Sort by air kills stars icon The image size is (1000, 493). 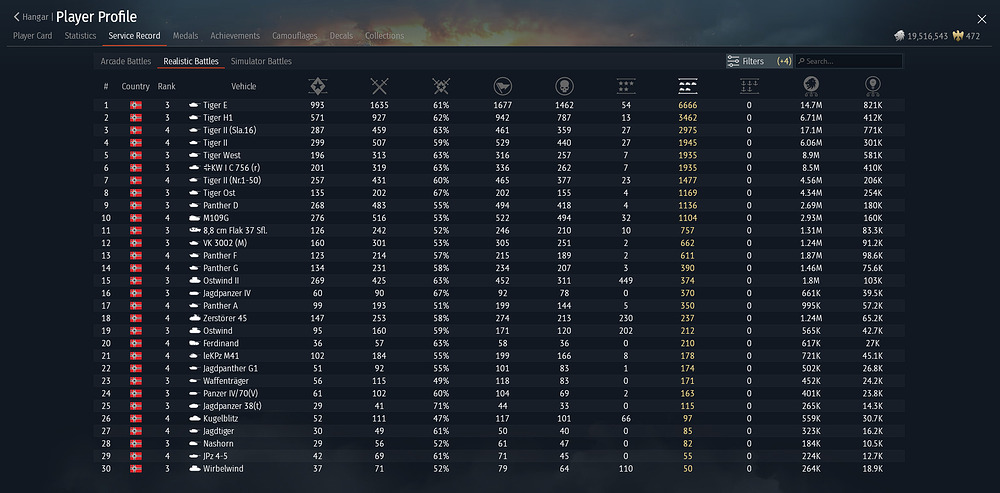626,86
